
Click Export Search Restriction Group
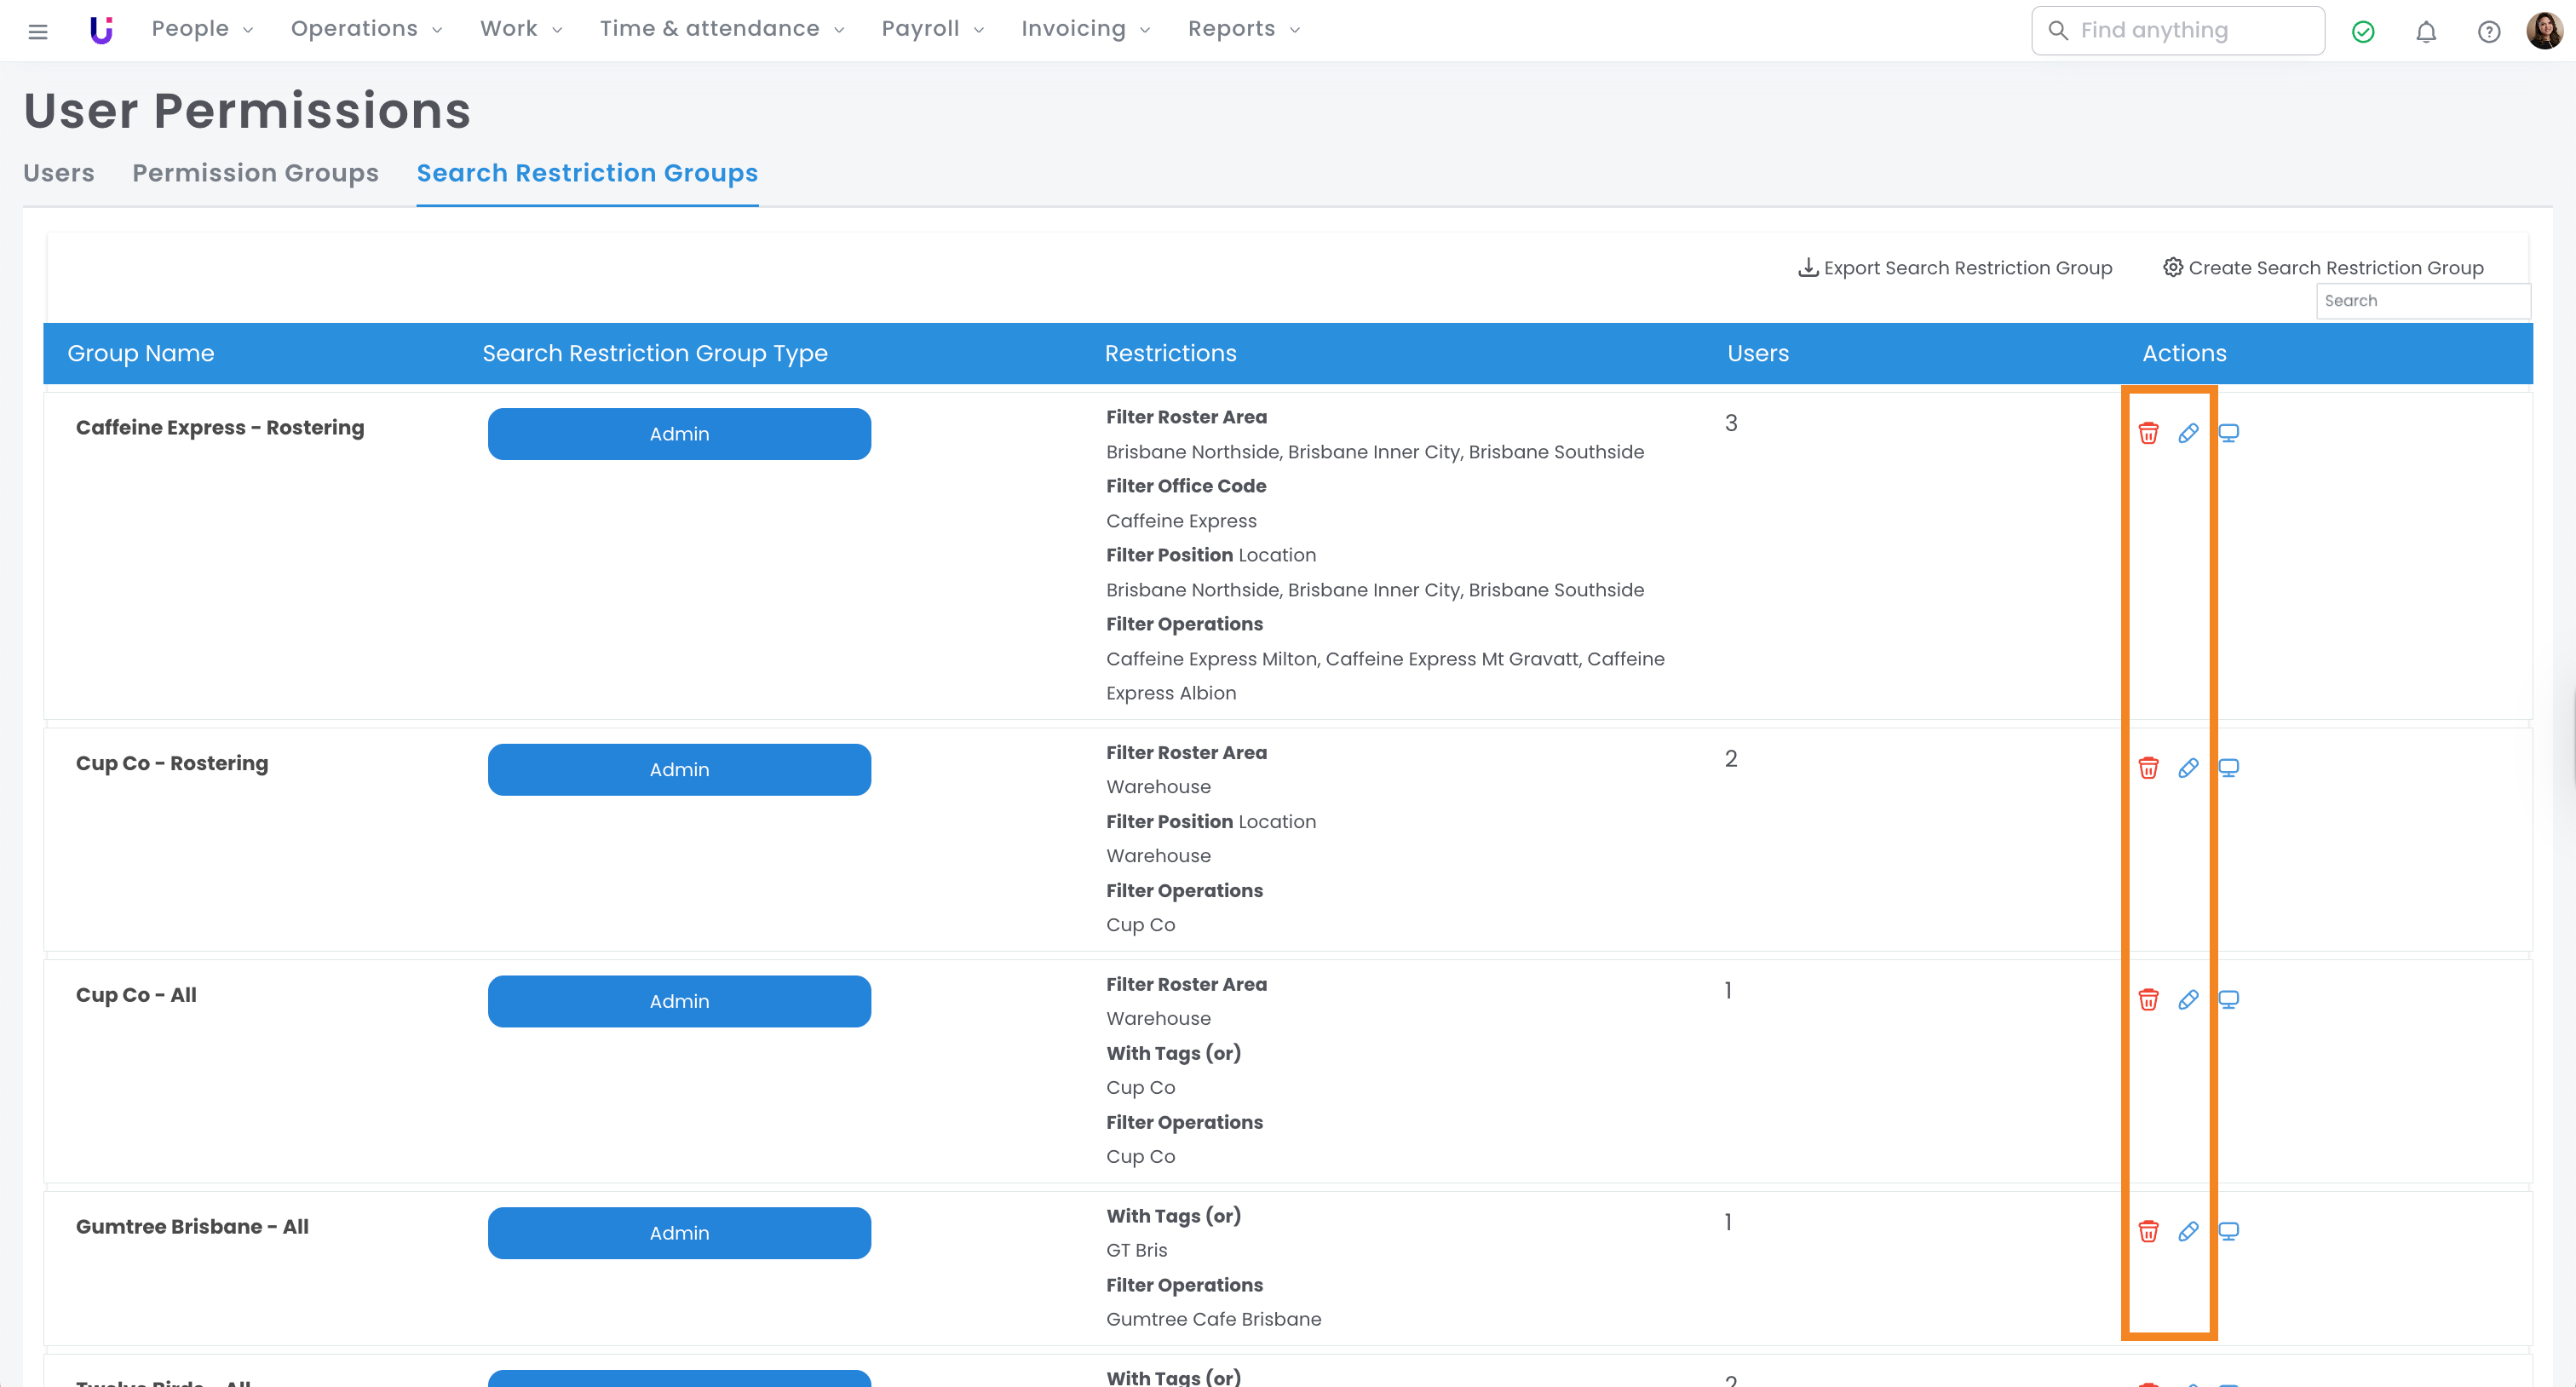(1955, 268)
